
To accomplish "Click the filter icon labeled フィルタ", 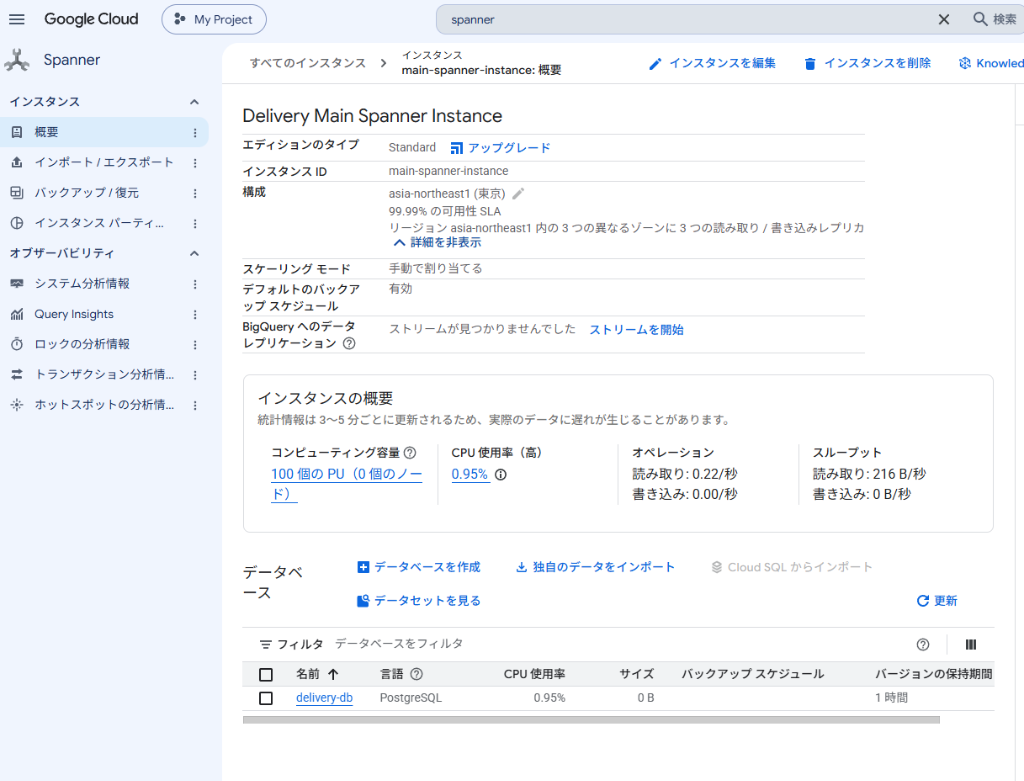I will [265, 645].
